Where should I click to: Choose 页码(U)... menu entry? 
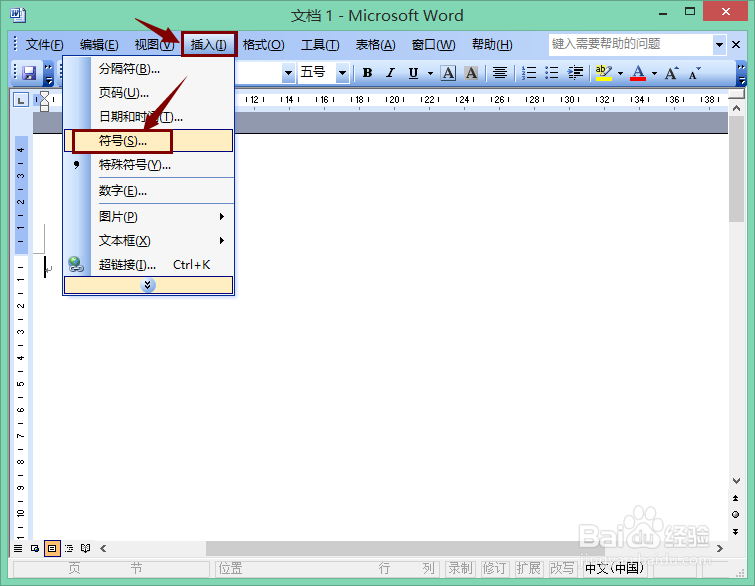tap(148, 92)
